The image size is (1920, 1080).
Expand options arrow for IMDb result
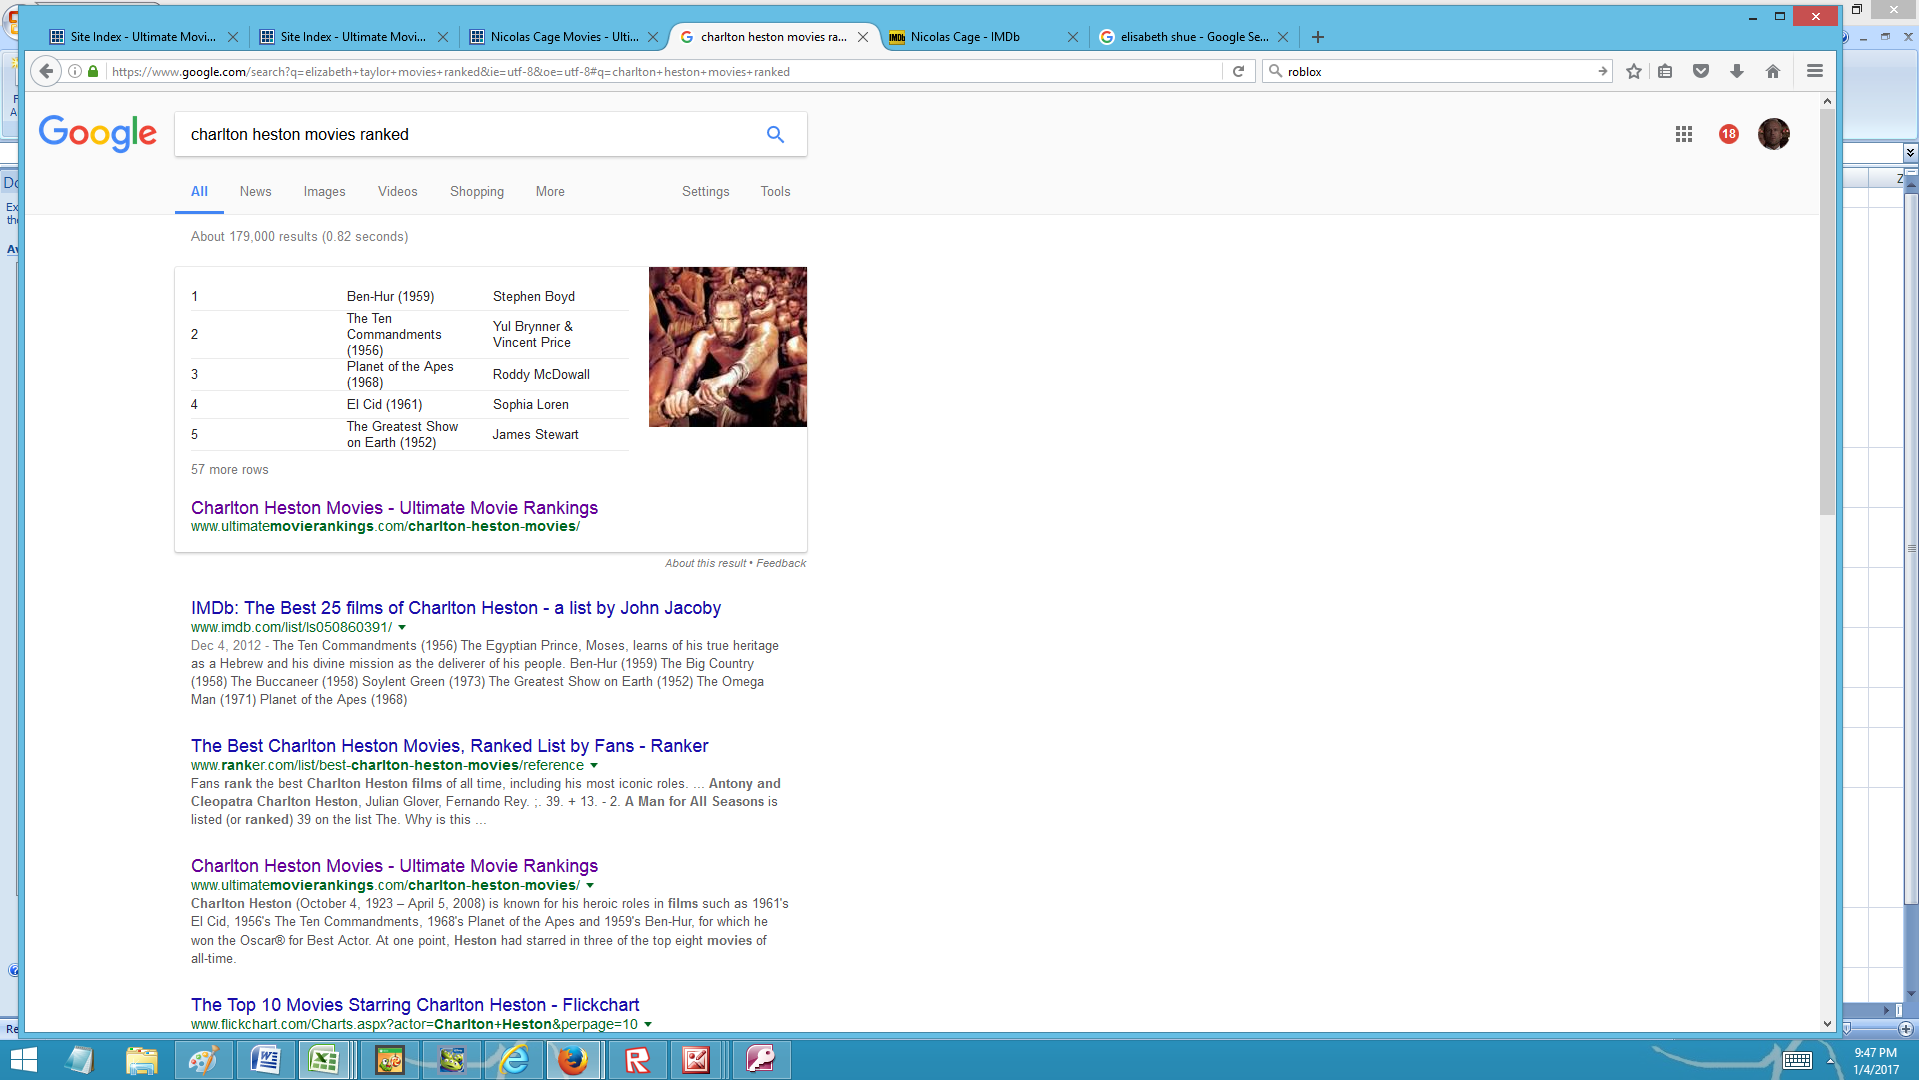(x=402, y=628)
